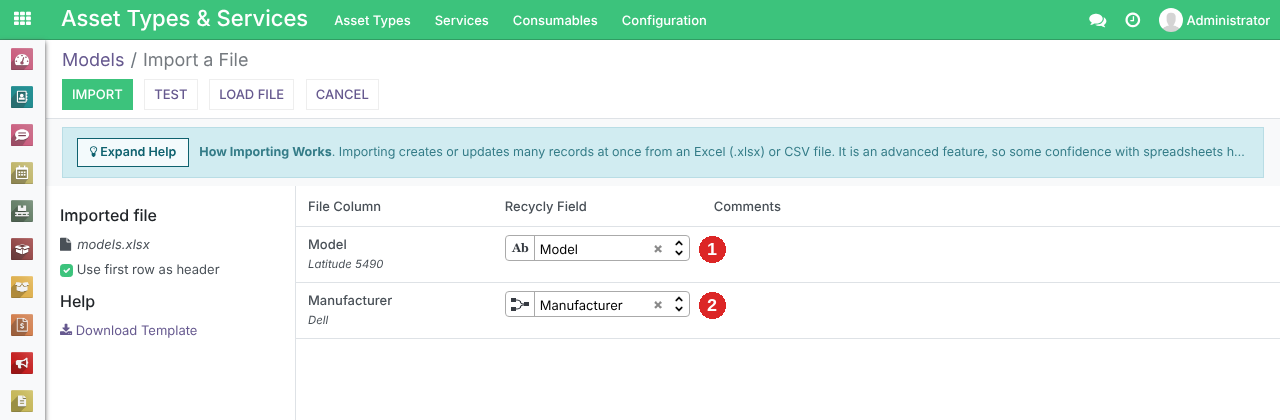Image resolution: width=1280 pixels, height=420 pixels.
Task: Open the Administrator user menu
Action: click(x=1214, y=20)
